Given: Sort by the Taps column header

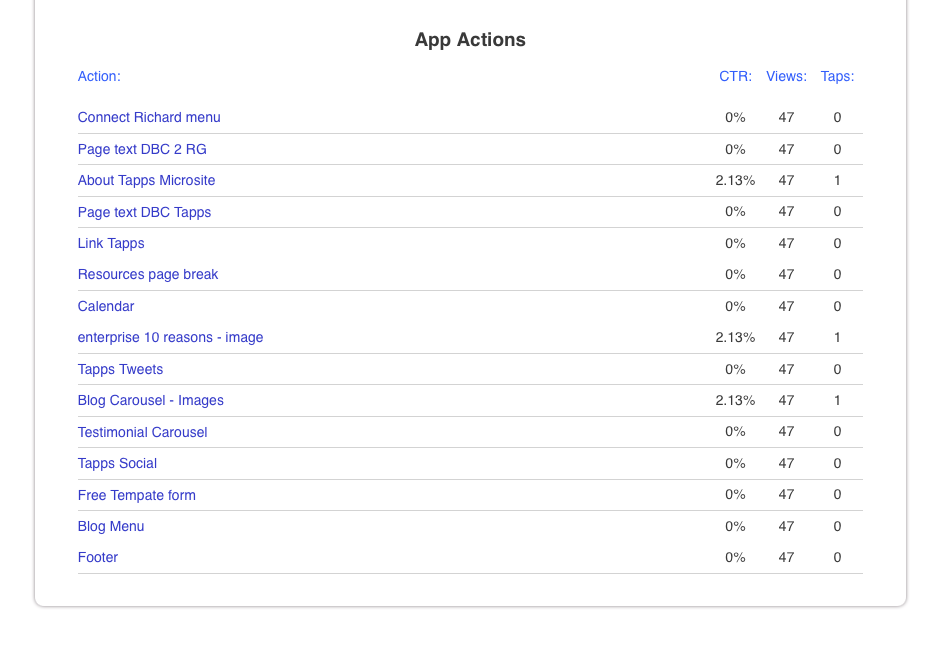Looking at the screenshot, I should (837, 76).
